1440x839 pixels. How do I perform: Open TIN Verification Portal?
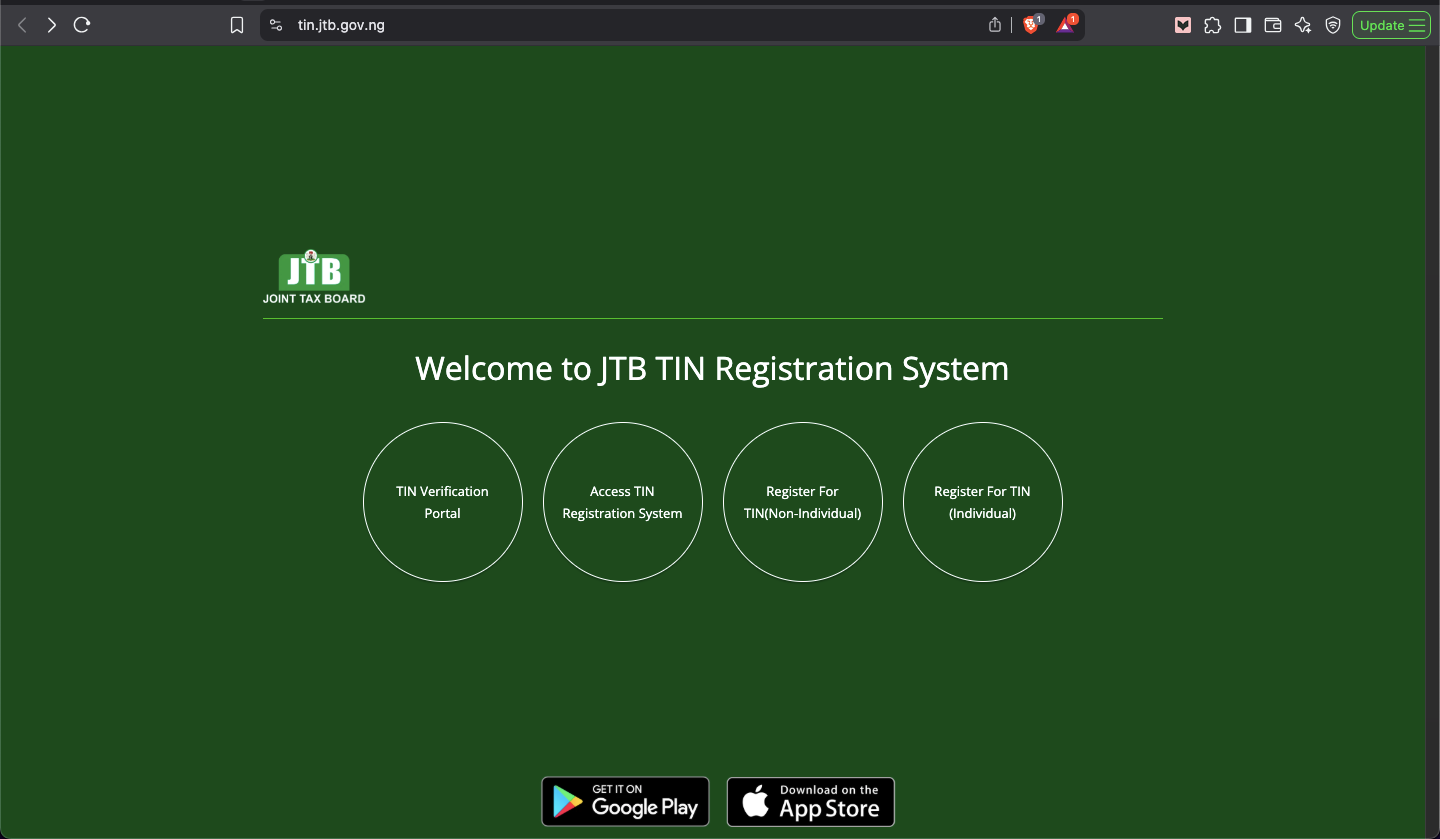442,502
